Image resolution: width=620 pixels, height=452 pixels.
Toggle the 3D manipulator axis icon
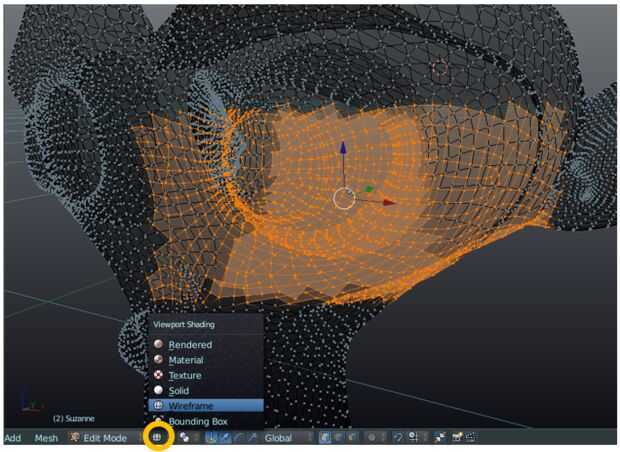[211, 437]
